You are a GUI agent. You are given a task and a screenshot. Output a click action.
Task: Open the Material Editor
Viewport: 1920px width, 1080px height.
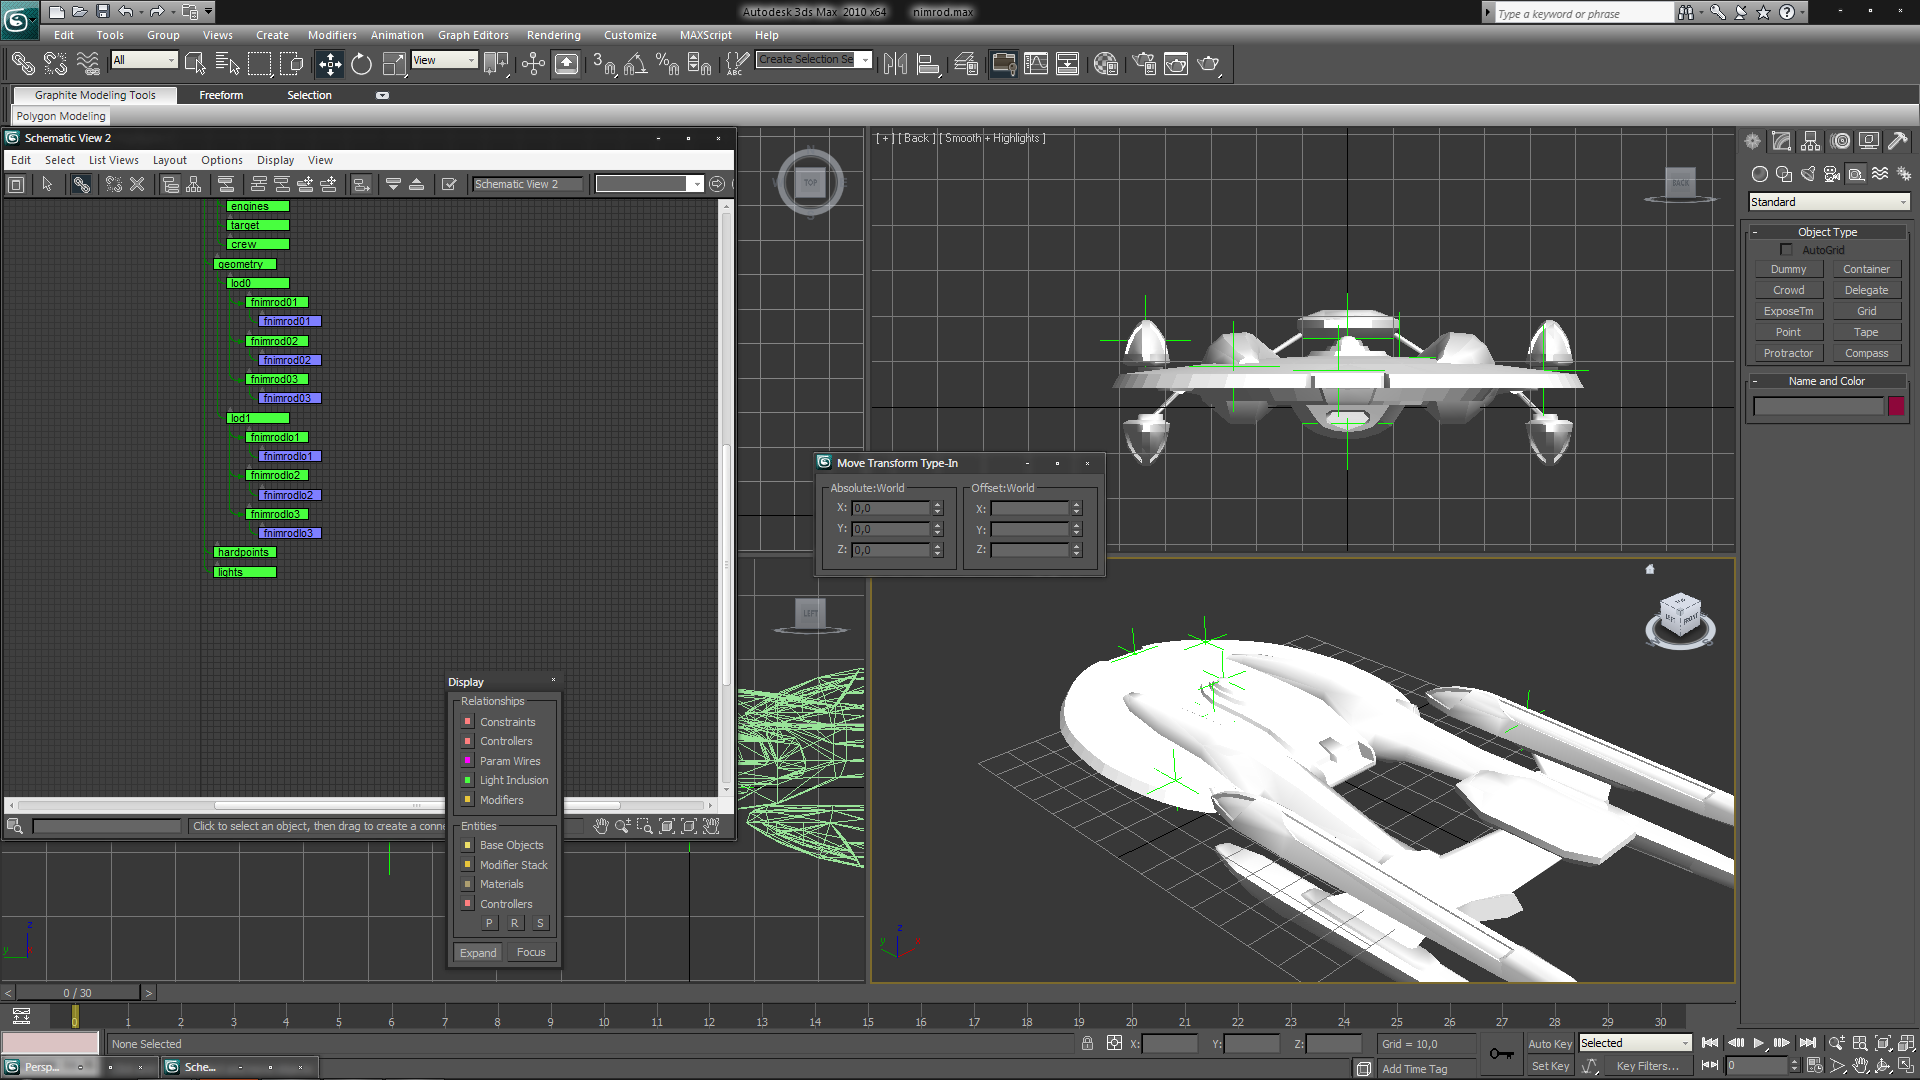pos(1105,64)
